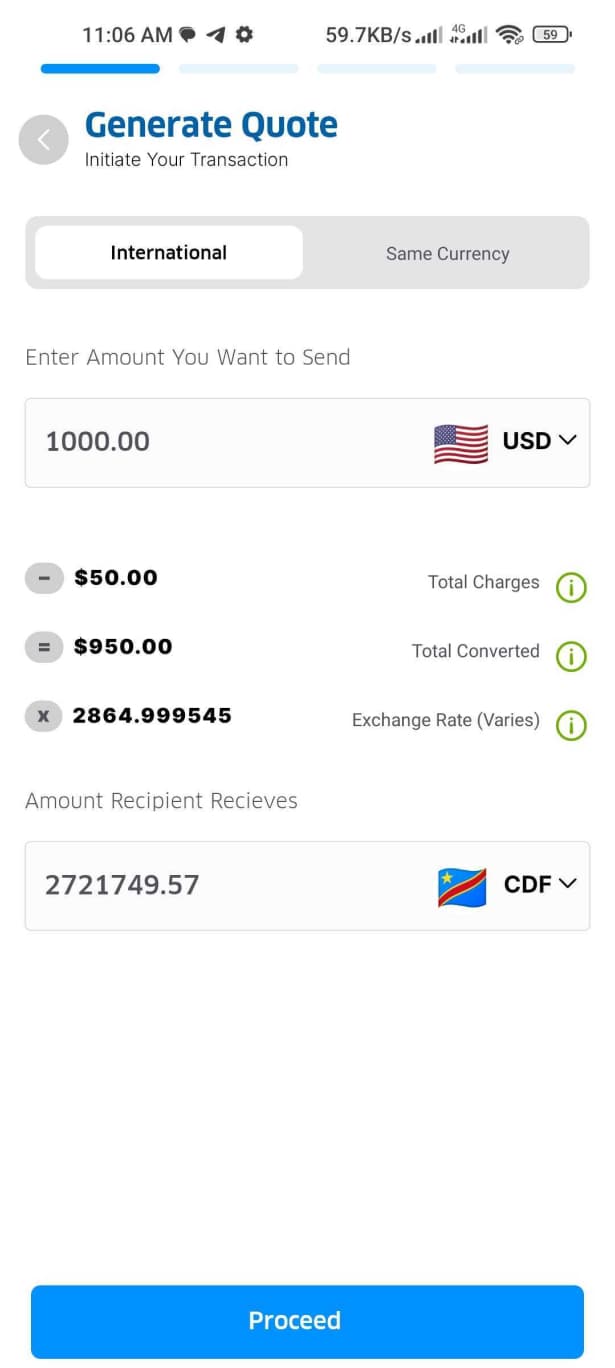Click the minus icon beside $50.00
This screenshot has height=1368, width=615.
pos(43,578)
